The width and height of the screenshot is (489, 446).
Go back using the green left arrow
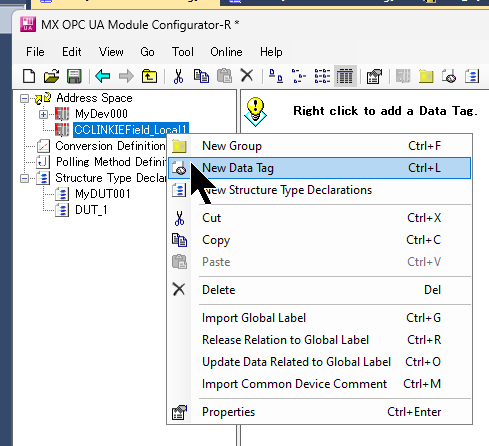(x=103, y=76)
